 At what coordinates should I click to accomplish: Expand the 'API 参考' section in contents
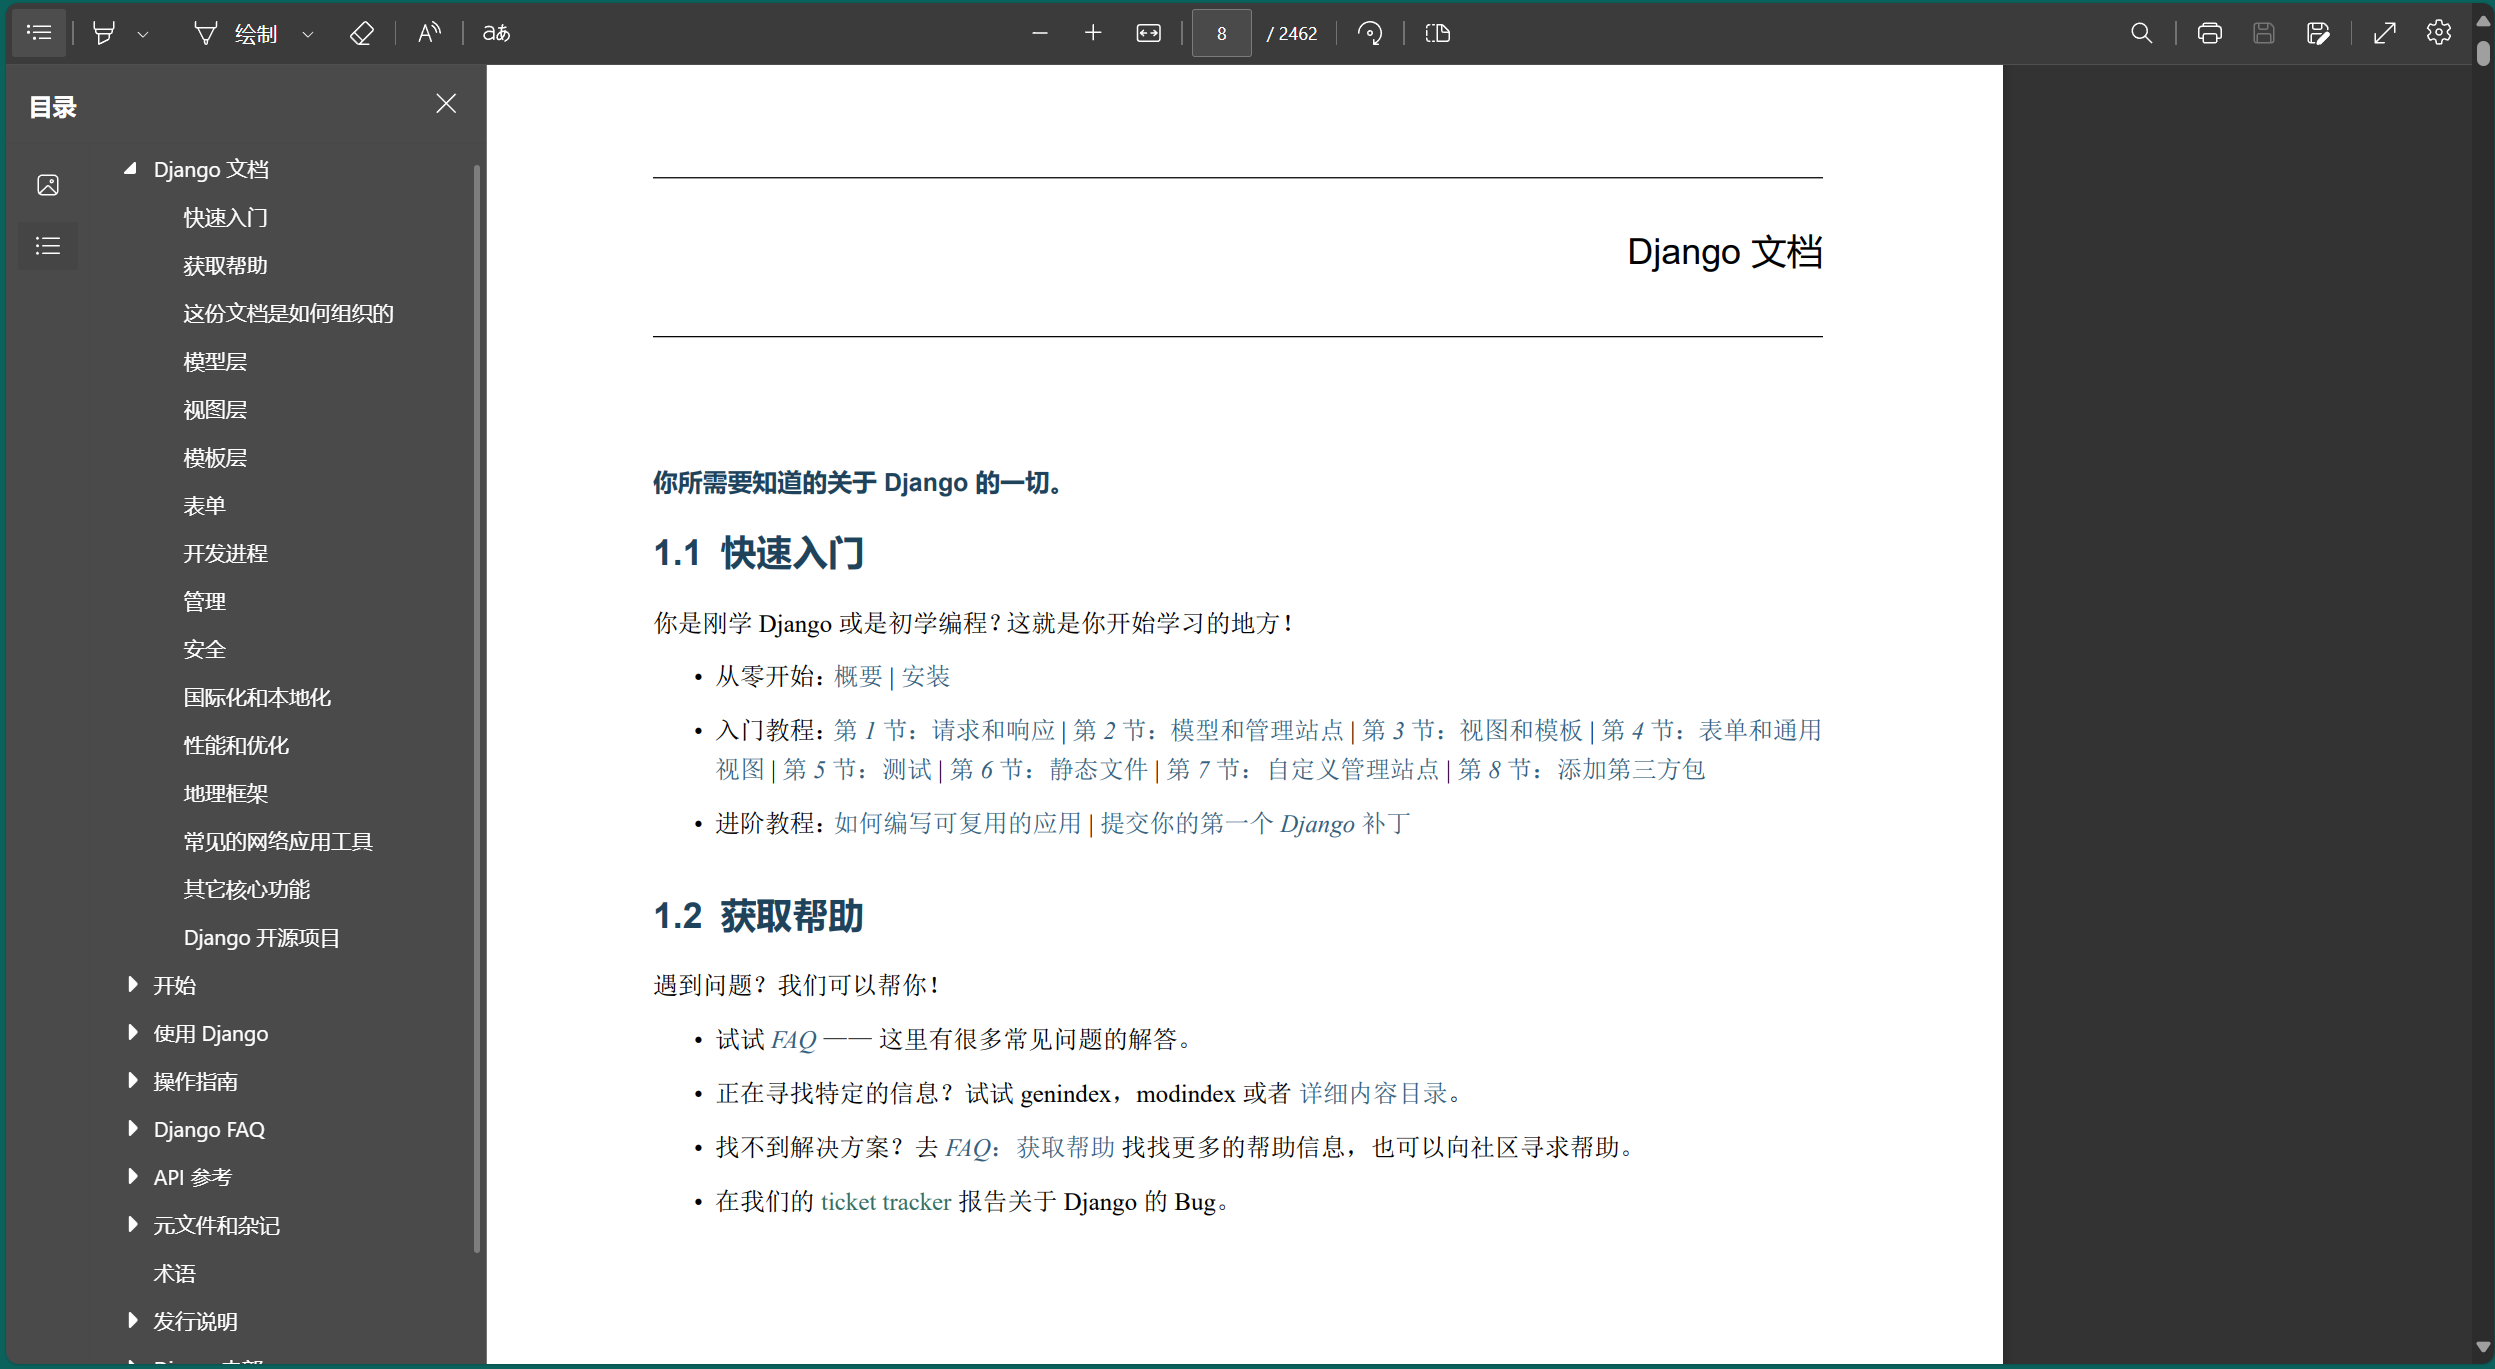[x=134, y=1176]
